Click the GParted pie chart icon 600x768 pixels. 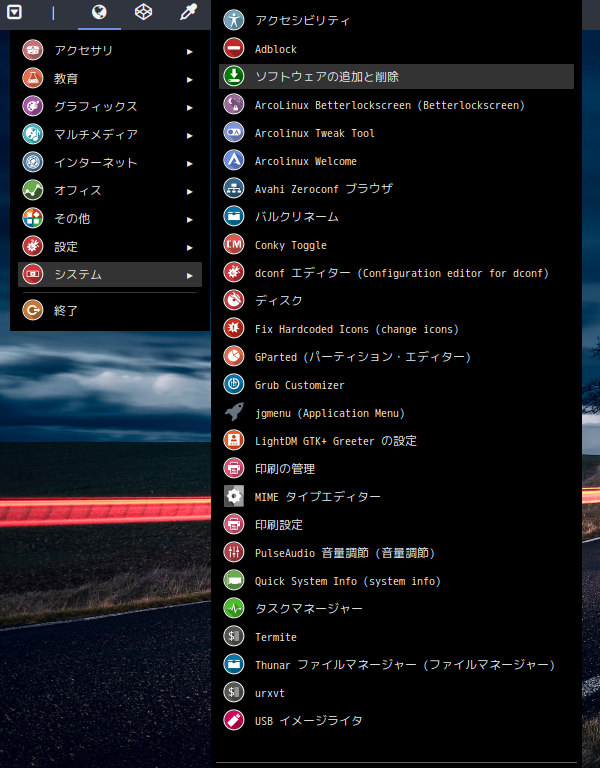[234, 356]
